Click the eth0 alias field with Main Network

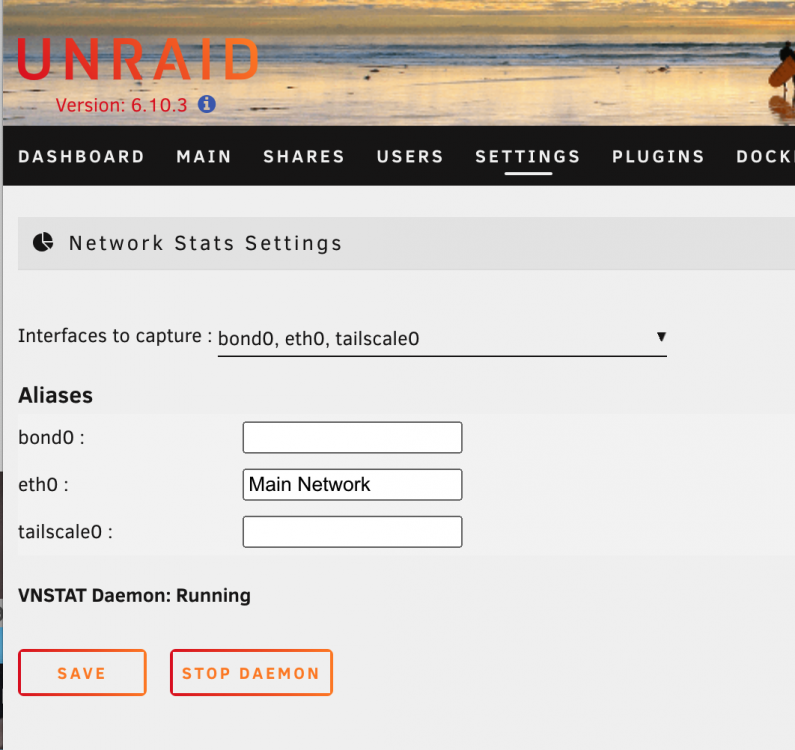(352, 485)
